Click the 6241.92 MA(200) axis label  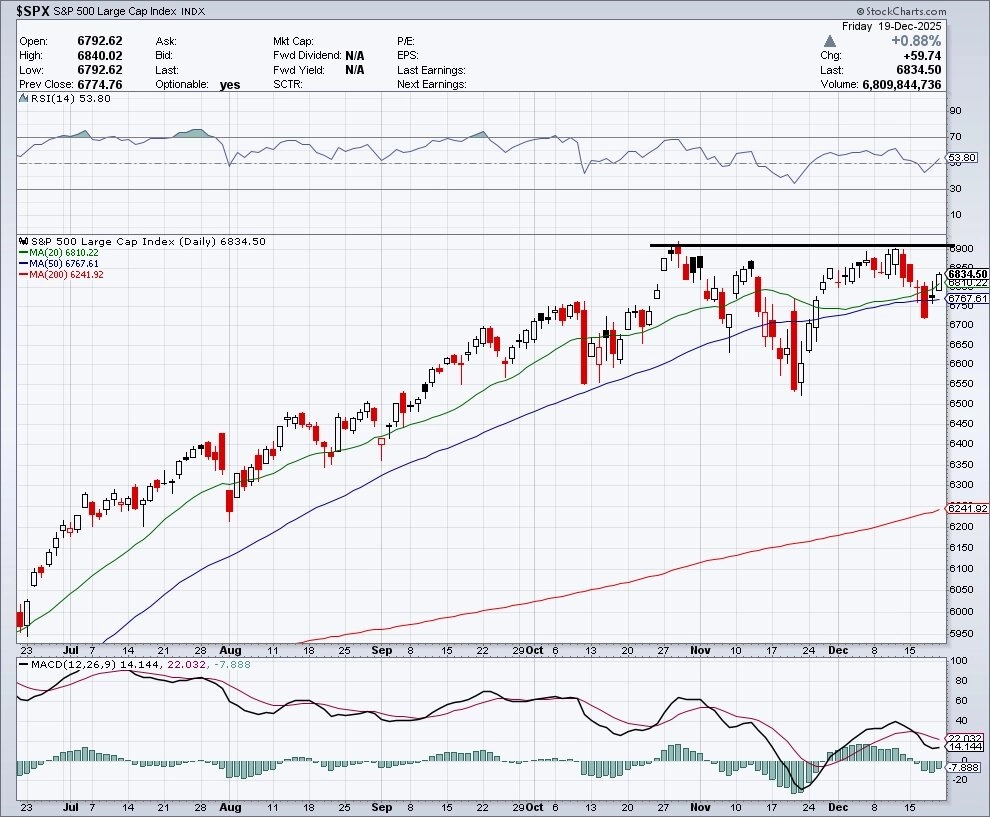click(x=967, y=508)
